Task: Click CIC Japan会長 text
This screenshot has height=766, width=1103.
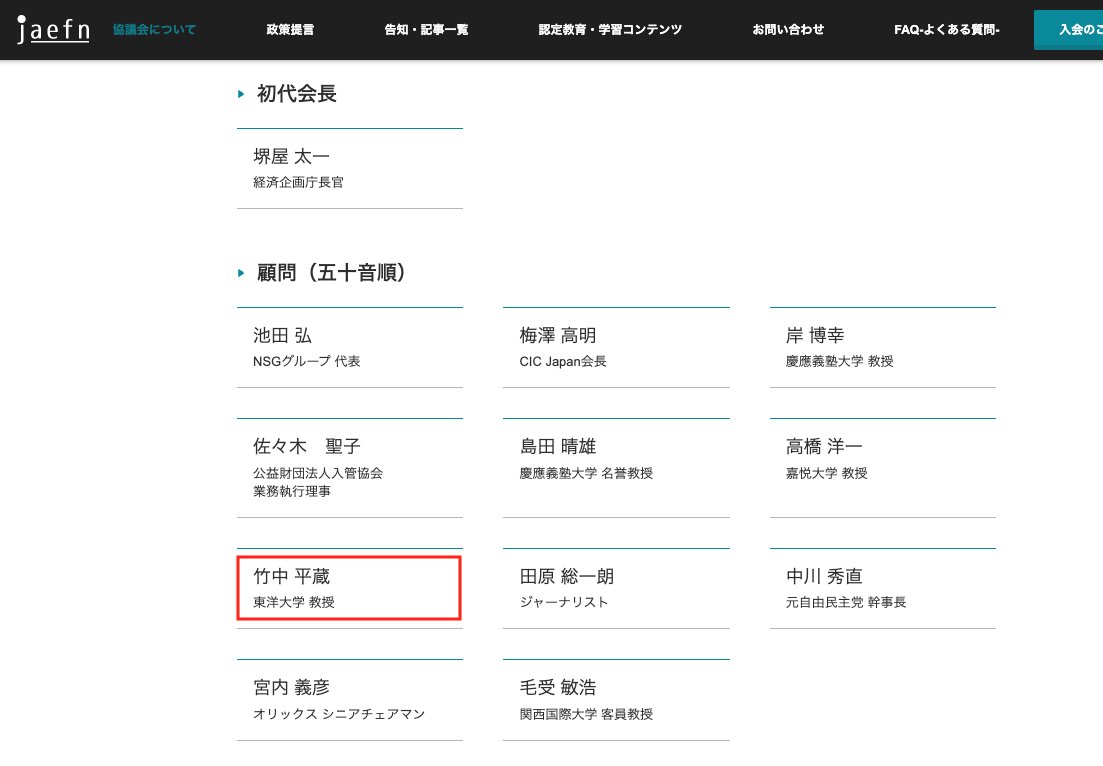Action: 563,361
